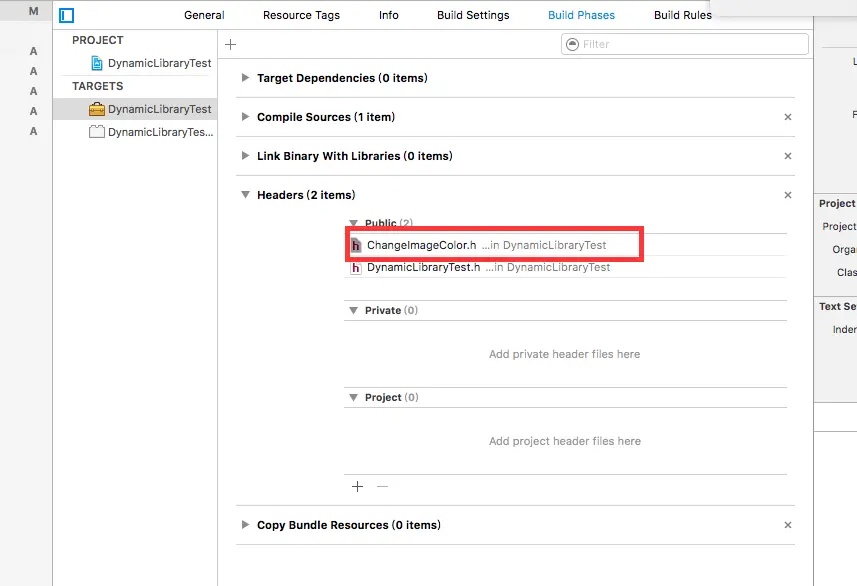Screen dimensions: 857x586
Task: Open the Resource Tags tab
Action: pyautogui.click(x=301, y=15)
